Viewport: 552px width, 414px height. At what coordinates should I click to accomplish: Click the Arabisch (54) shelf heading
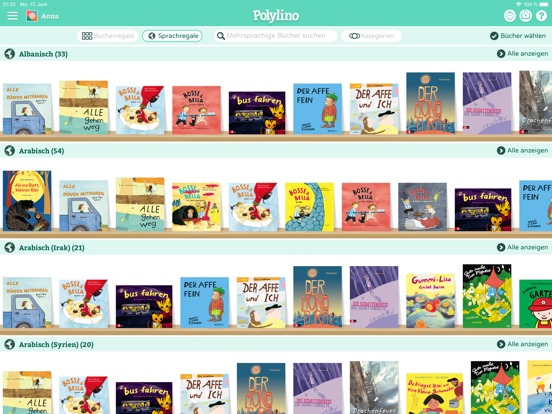pyautogui.click(x=42, y=151)
